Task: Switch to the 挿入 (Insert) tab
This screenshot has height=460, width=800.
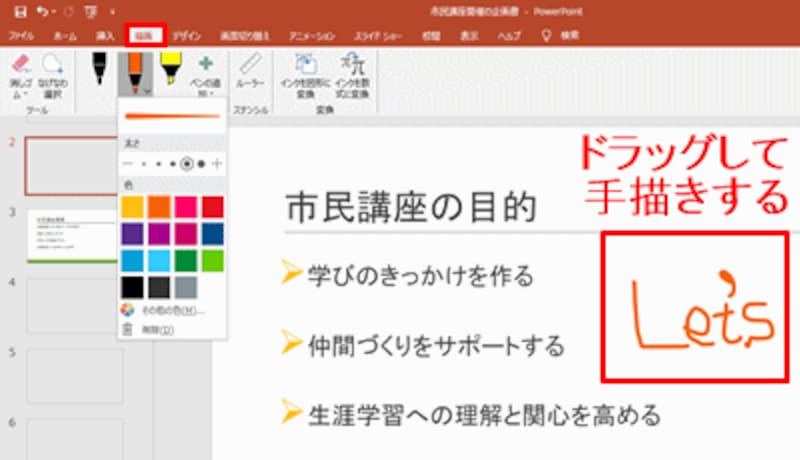Action: click(105, 36)
